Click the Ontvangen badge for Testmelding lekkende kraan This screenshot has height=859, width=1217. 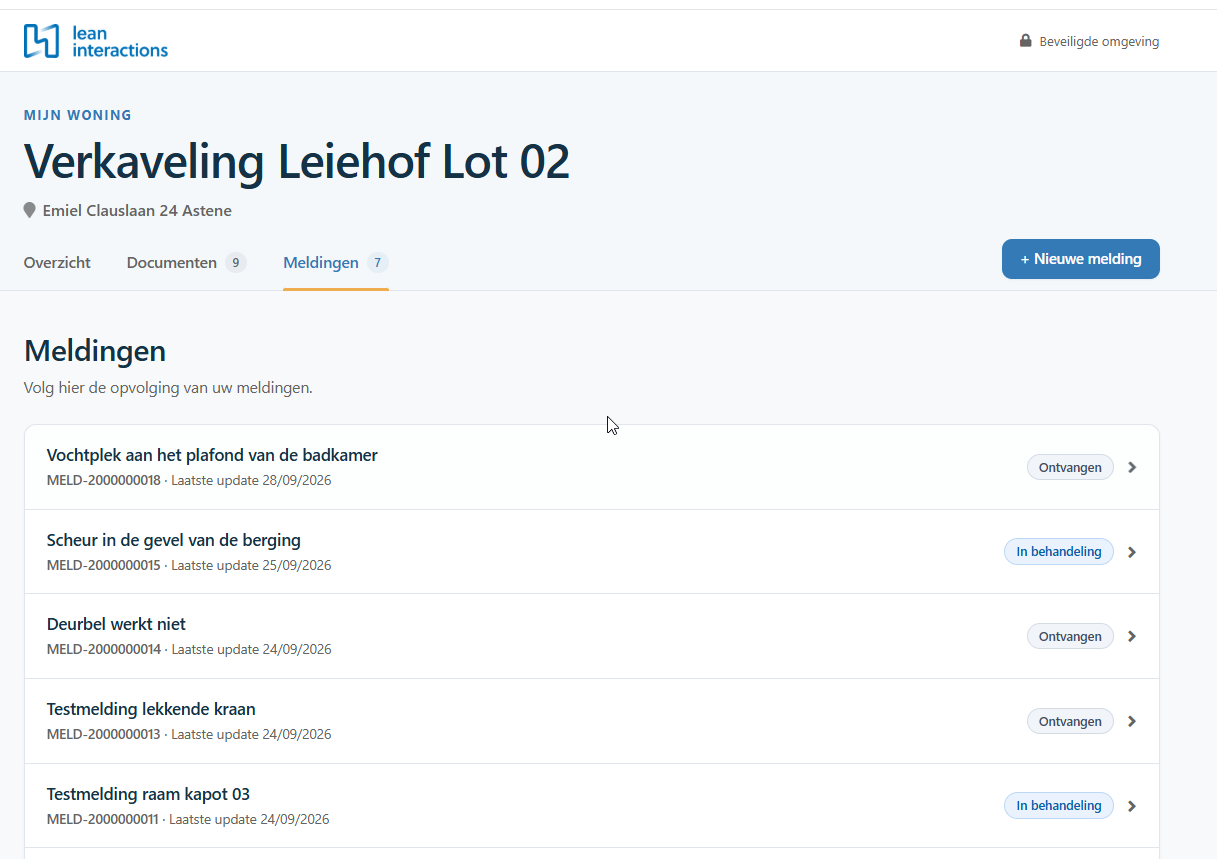pos(1070,721)
